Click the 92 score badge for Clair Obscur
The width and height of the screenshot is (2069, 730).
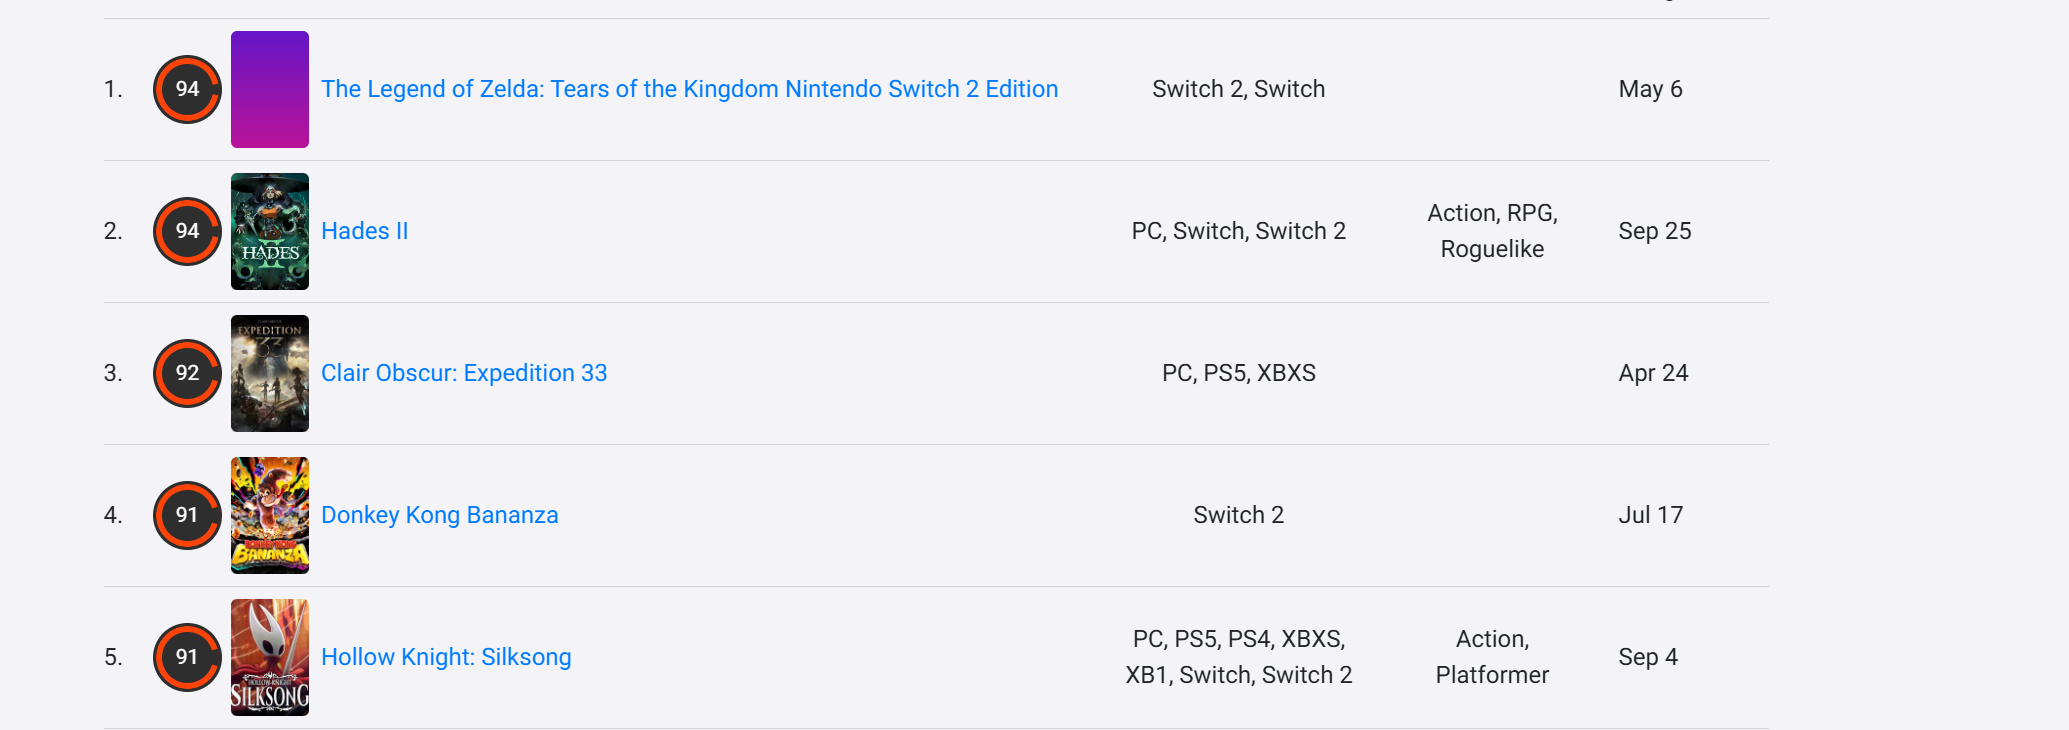[x=187, y=373]
